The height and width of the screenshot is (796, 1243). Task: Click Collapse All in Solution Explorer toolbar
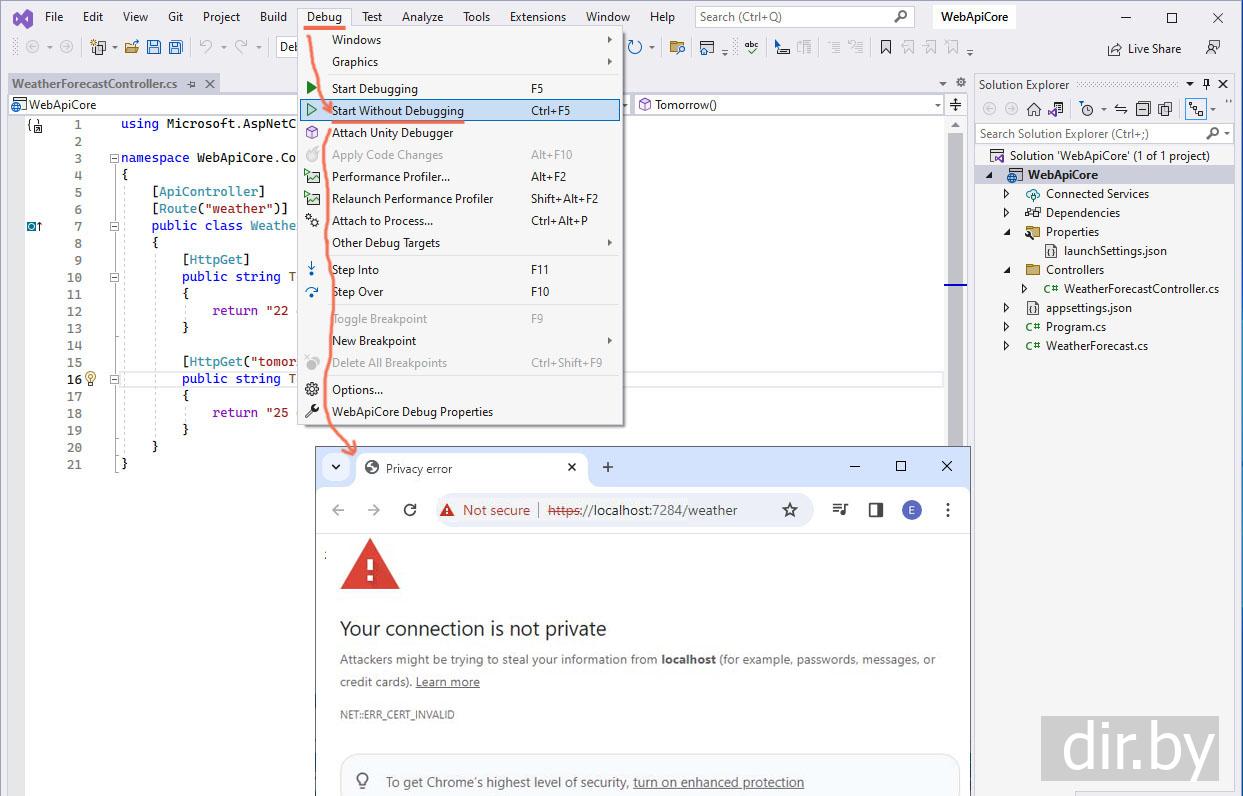(1143, 109)
